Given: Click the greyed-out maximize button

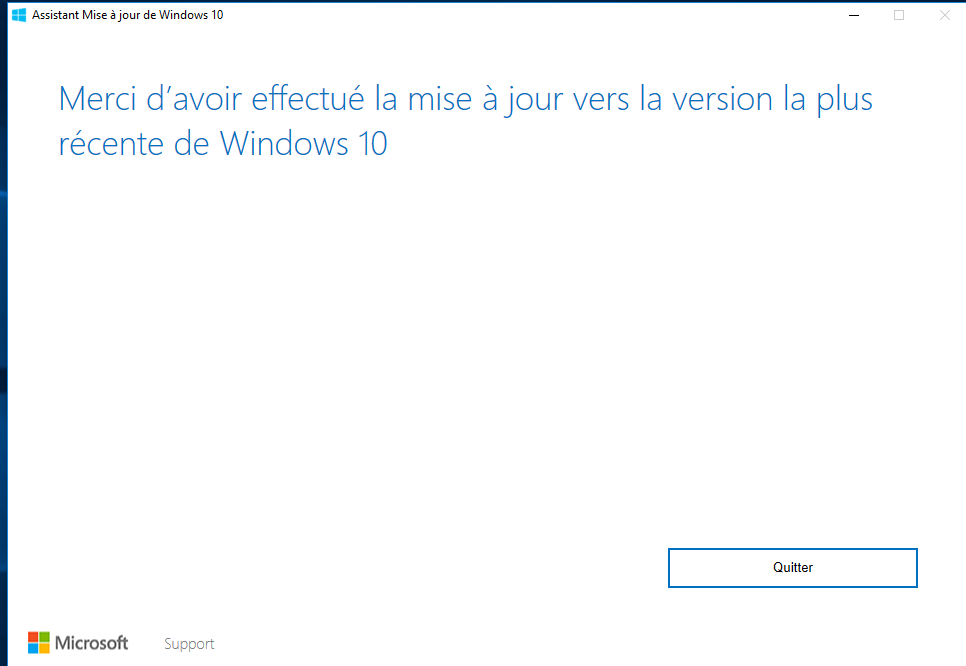Looking at the screenshot, I should pos(899,15).
